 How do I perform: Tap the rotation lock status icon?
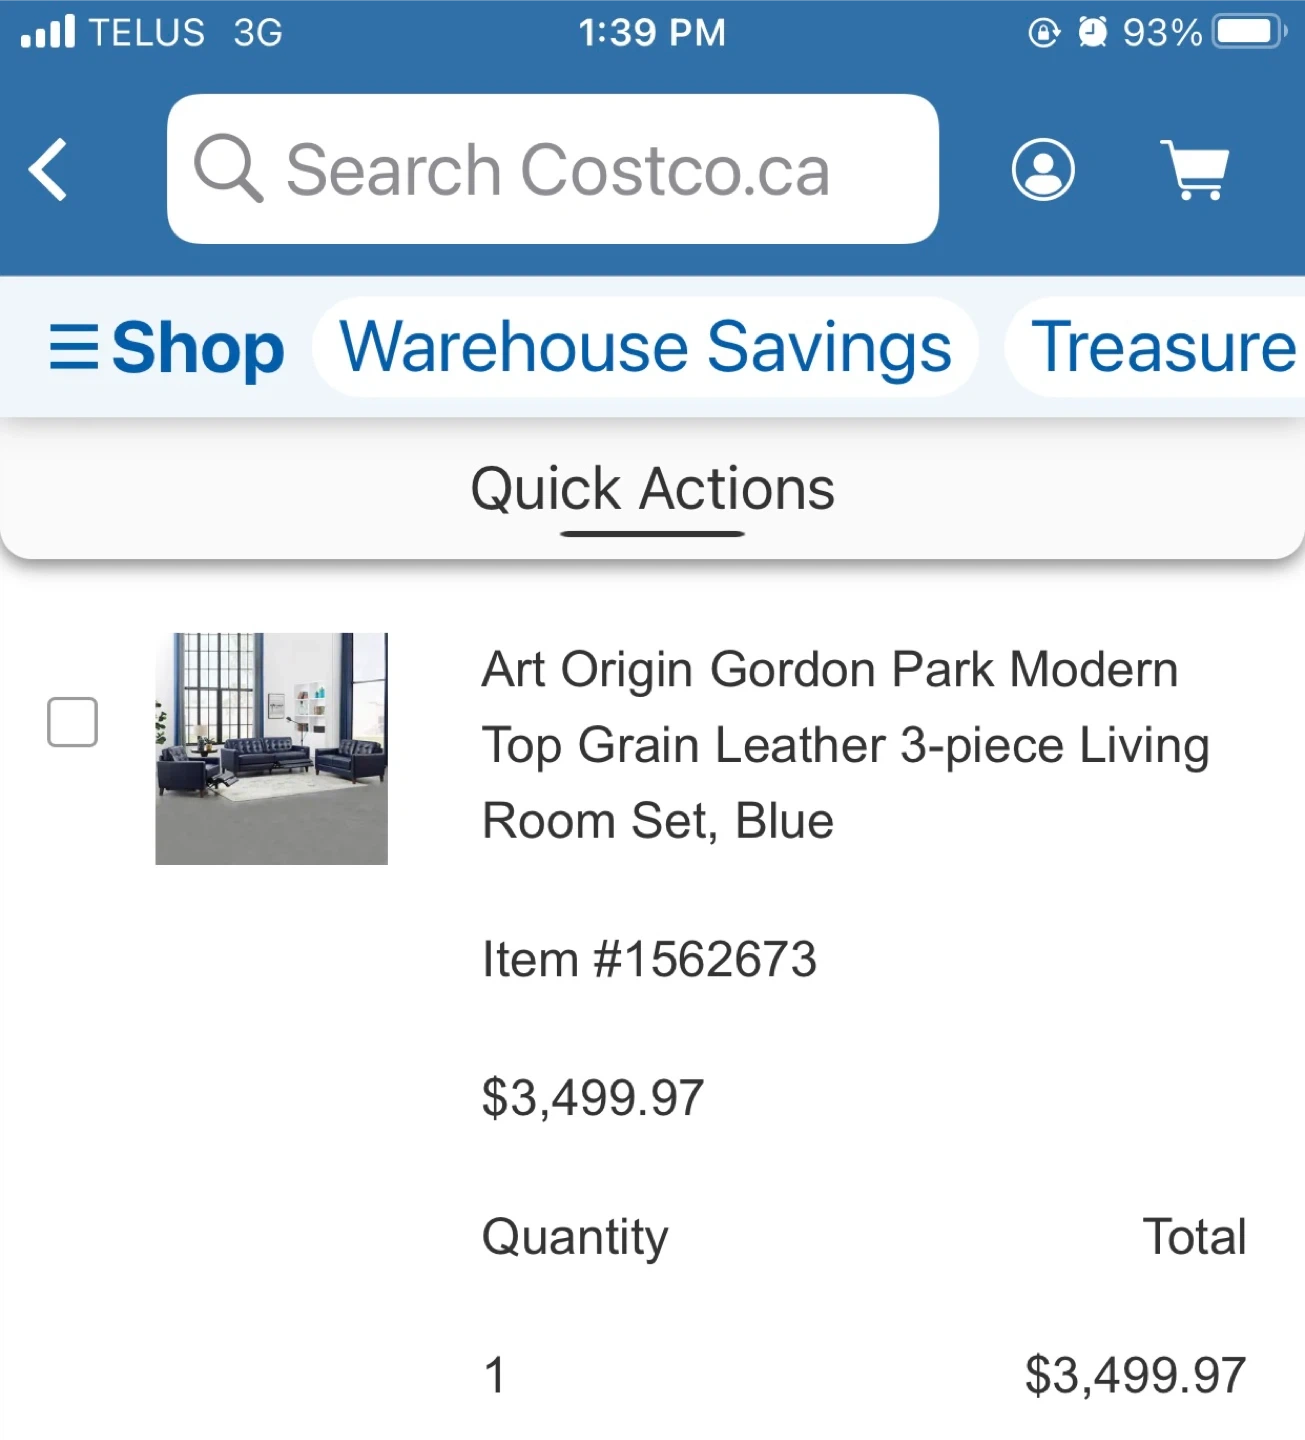[x=1043, y=32]
